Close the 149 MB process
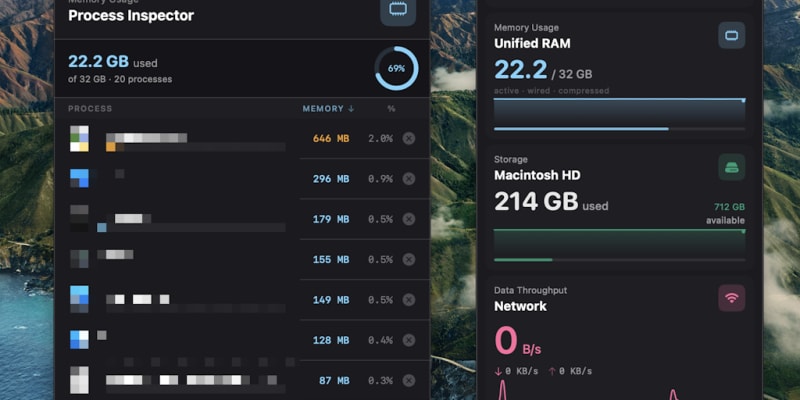 coord(409,299)
